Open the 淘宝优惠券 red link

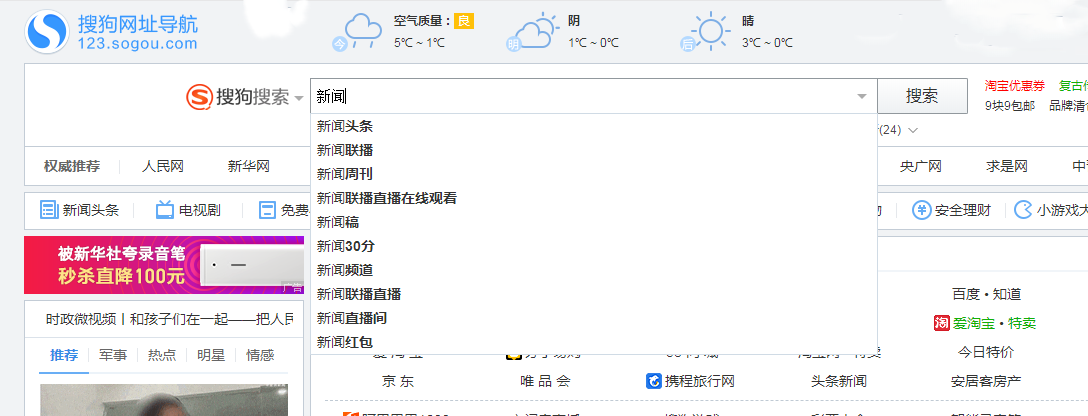(1015, 86)
